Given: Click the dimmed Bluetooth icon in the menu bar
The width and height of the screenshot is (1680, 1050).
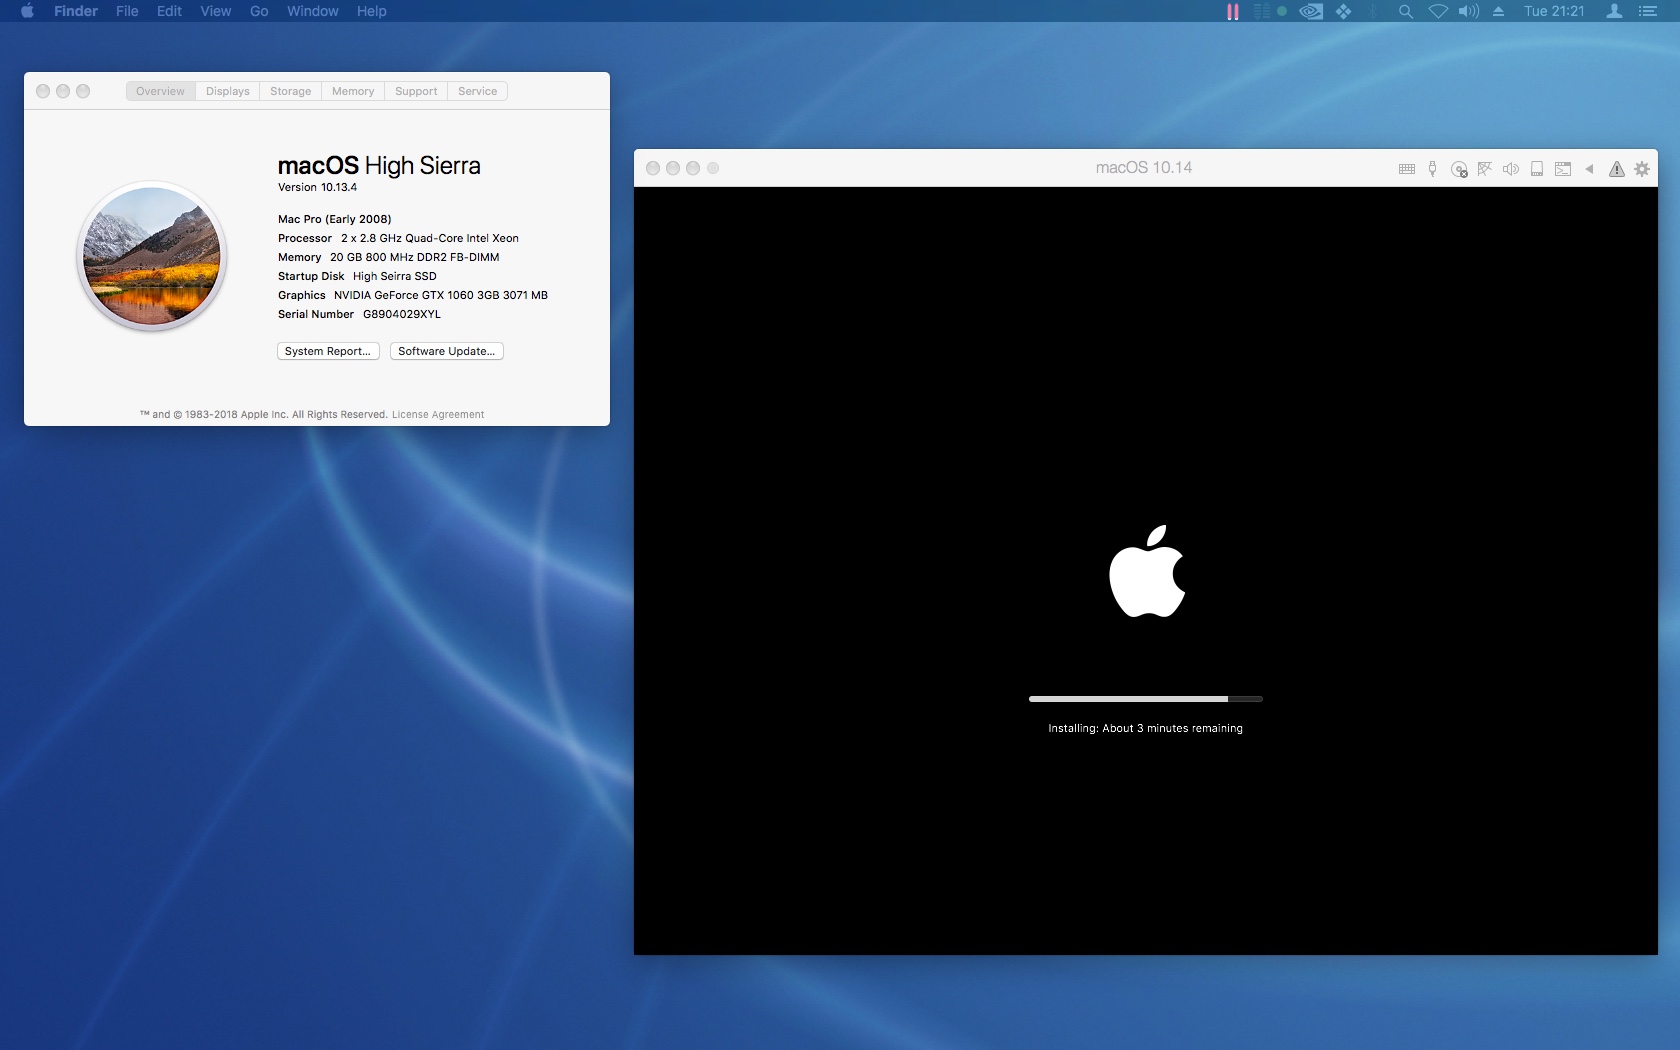Looking at the screenshot, I should tap(1374, 11).
